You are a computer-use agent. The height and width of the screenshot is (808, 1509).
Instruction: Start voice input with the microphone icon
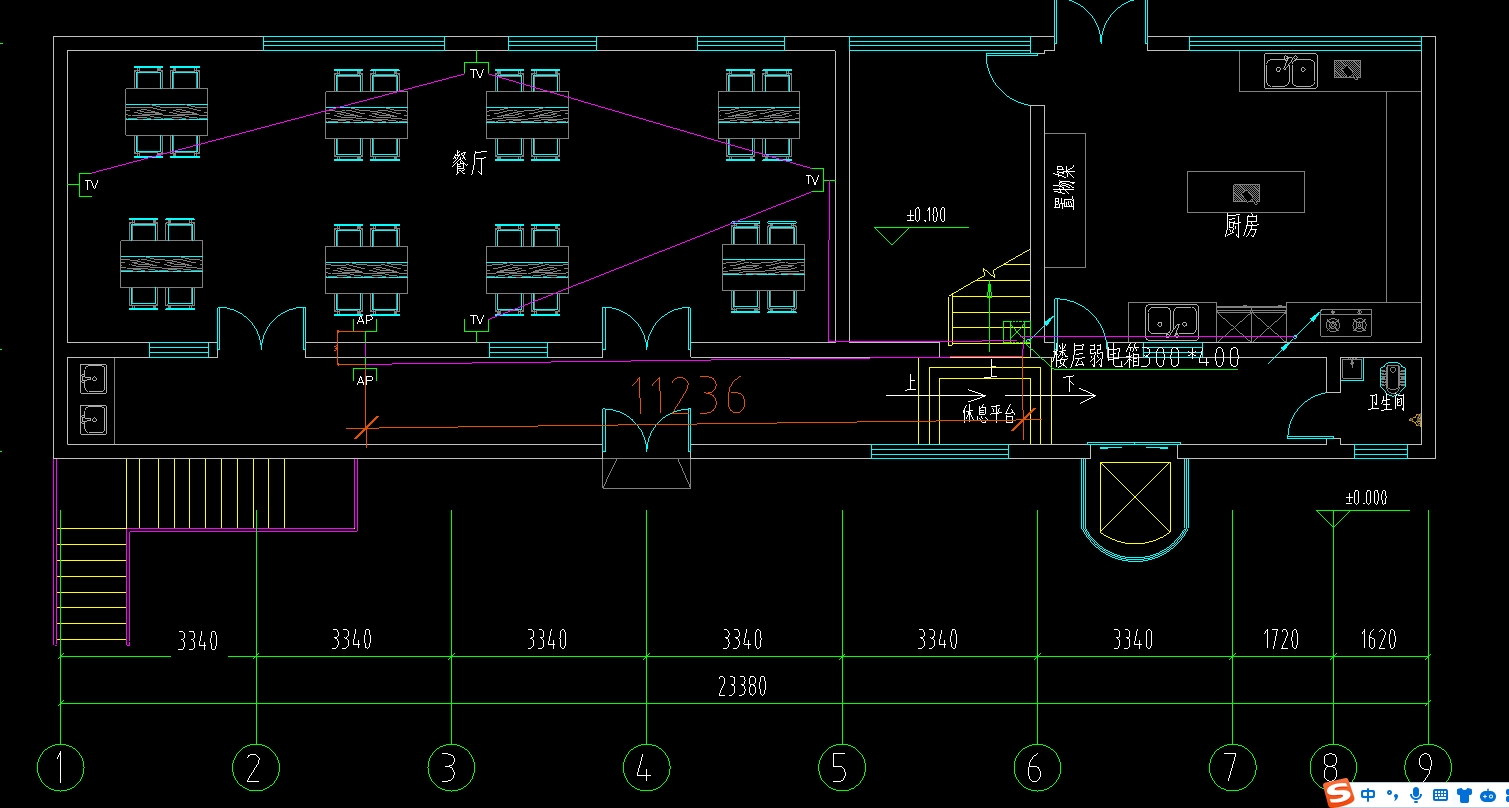(x=1416, y=795)
